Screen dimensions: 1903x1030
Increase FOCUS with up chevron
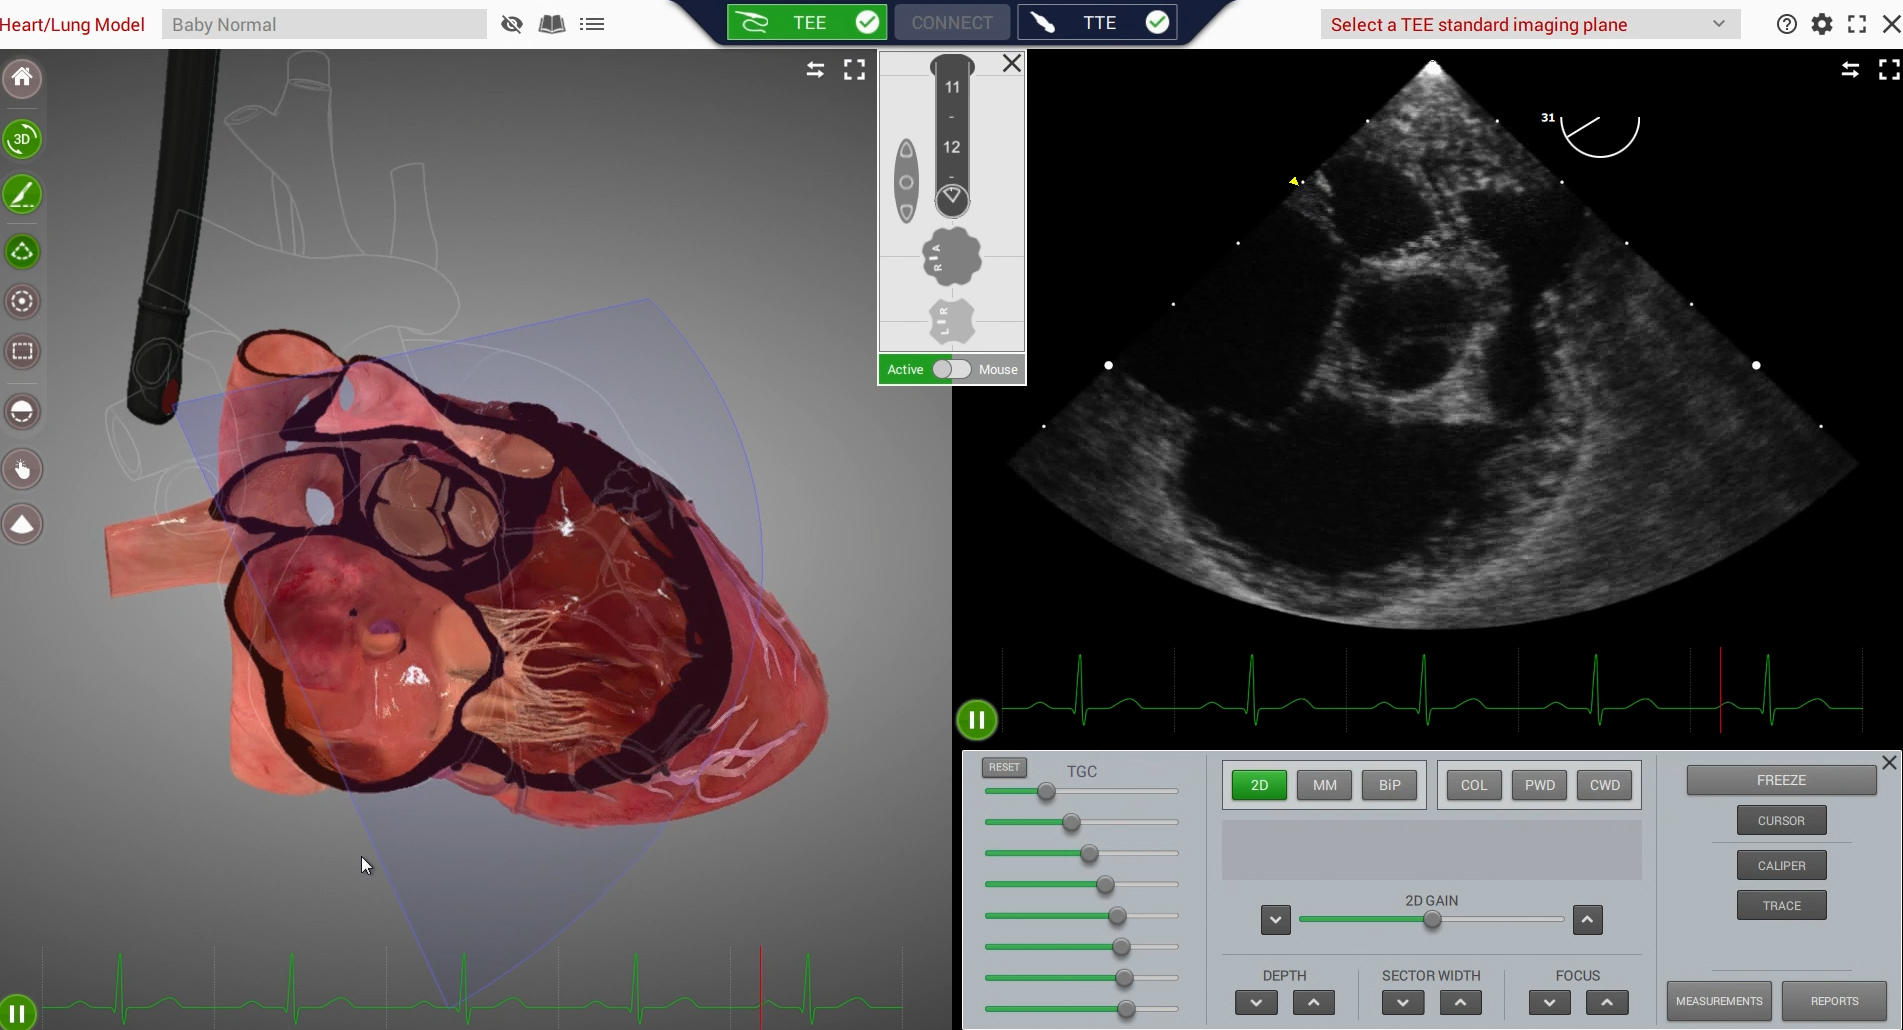[1607, 1002]
